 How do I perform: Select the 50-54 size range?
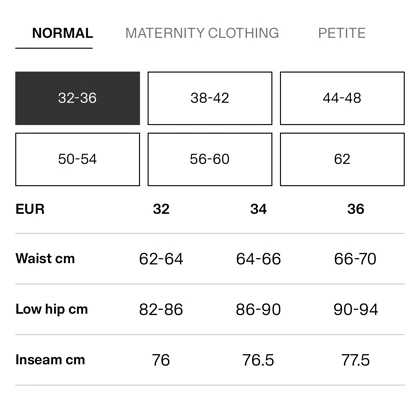coord(77,159)
